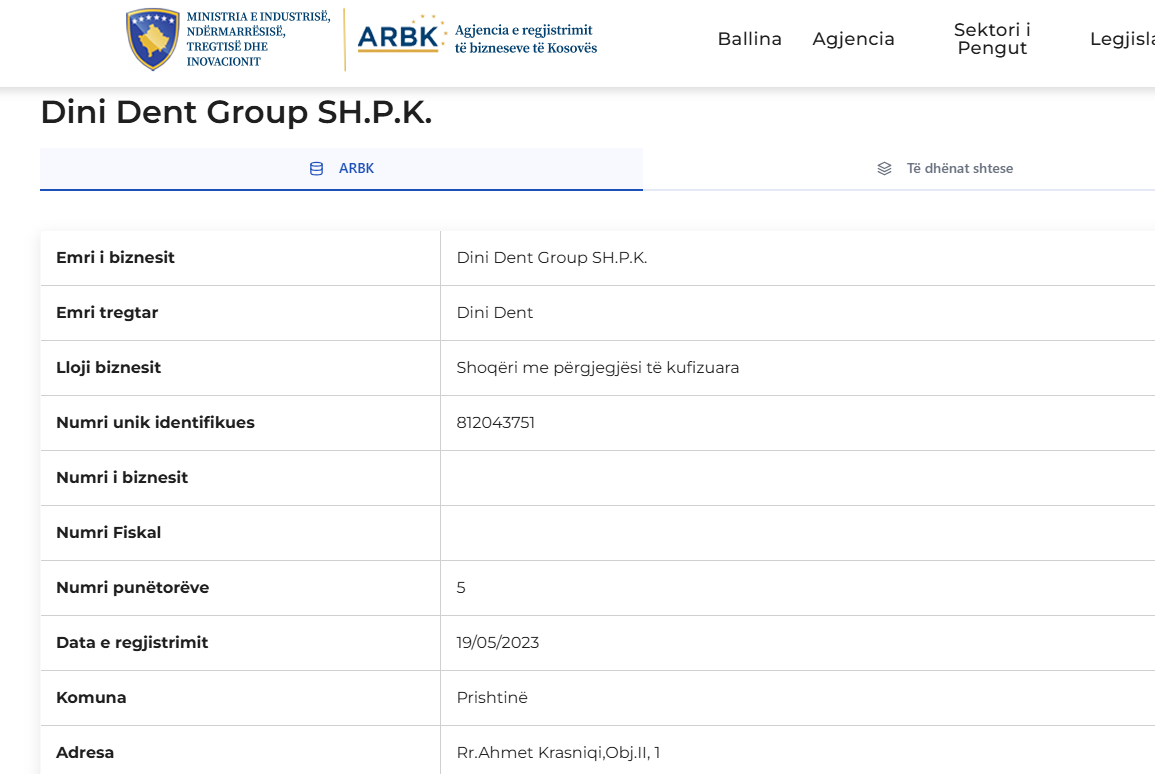Select Shoqëri me përgjegjësi të kufizuara value

pyautogui.click(x=597, y=367)
